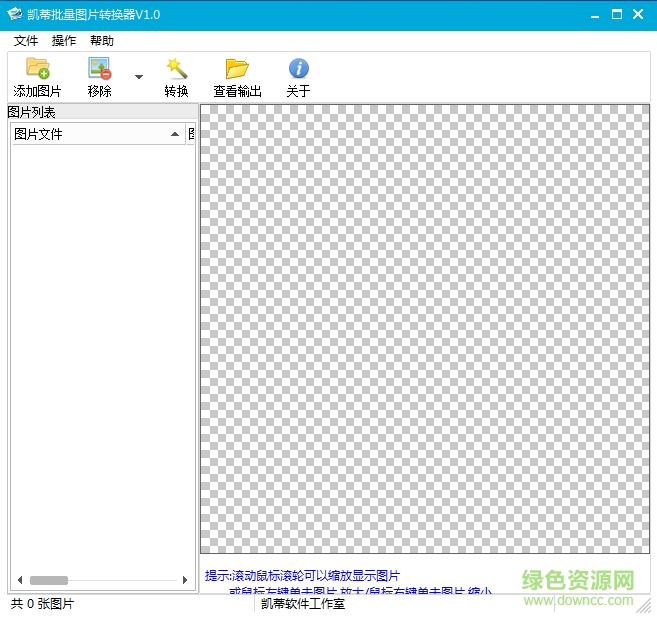Open the 文件 (File) menu

[26, 41]
